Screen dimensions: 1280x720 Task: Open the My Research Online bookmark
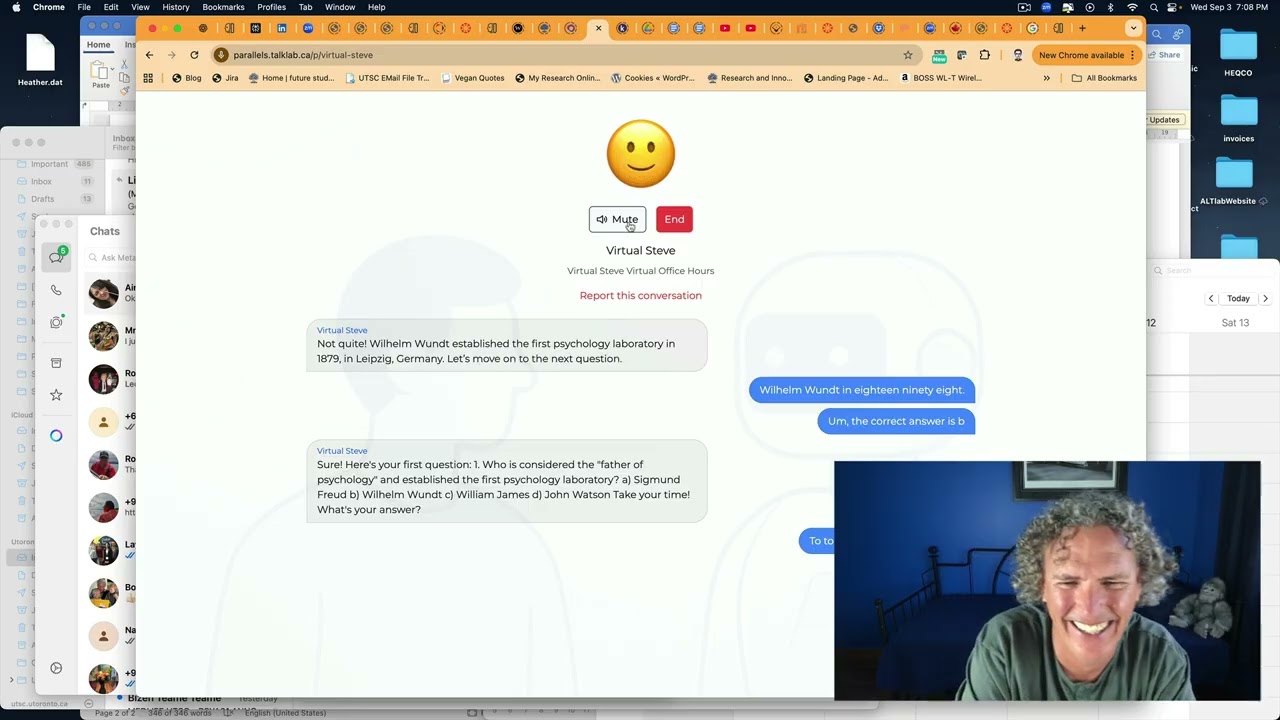click(x=558, y=78)
